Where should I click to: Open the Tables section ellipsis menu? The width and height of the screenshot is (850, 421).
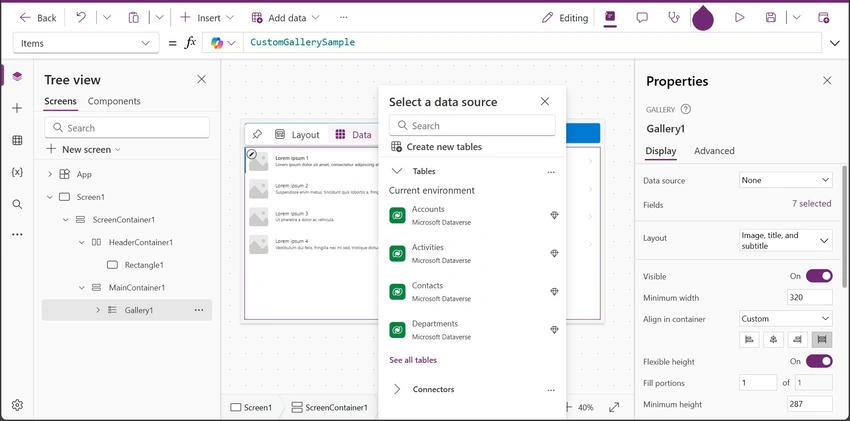click(x=551, y=172)
